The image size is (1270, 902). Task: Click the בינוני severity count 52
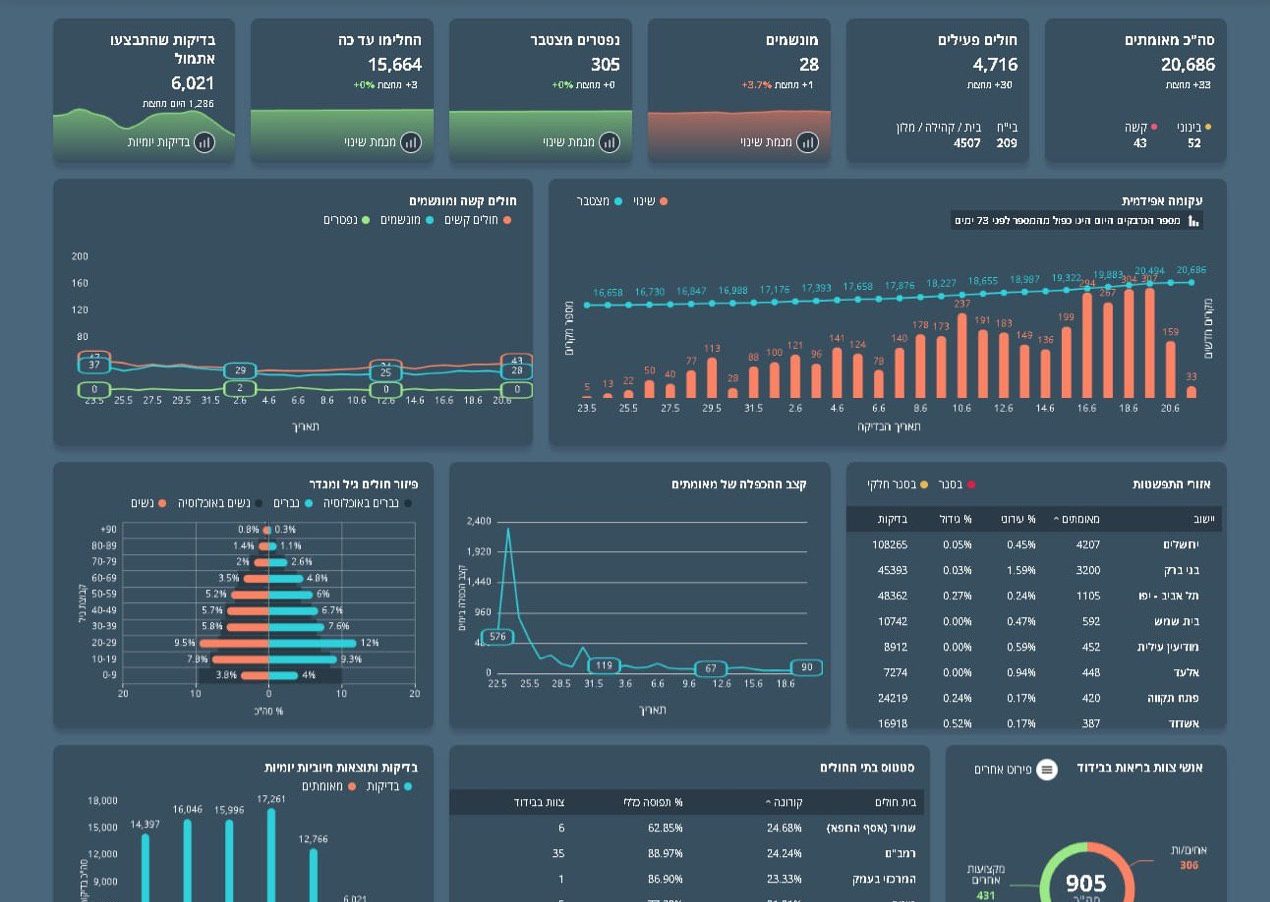(1194, 143)
